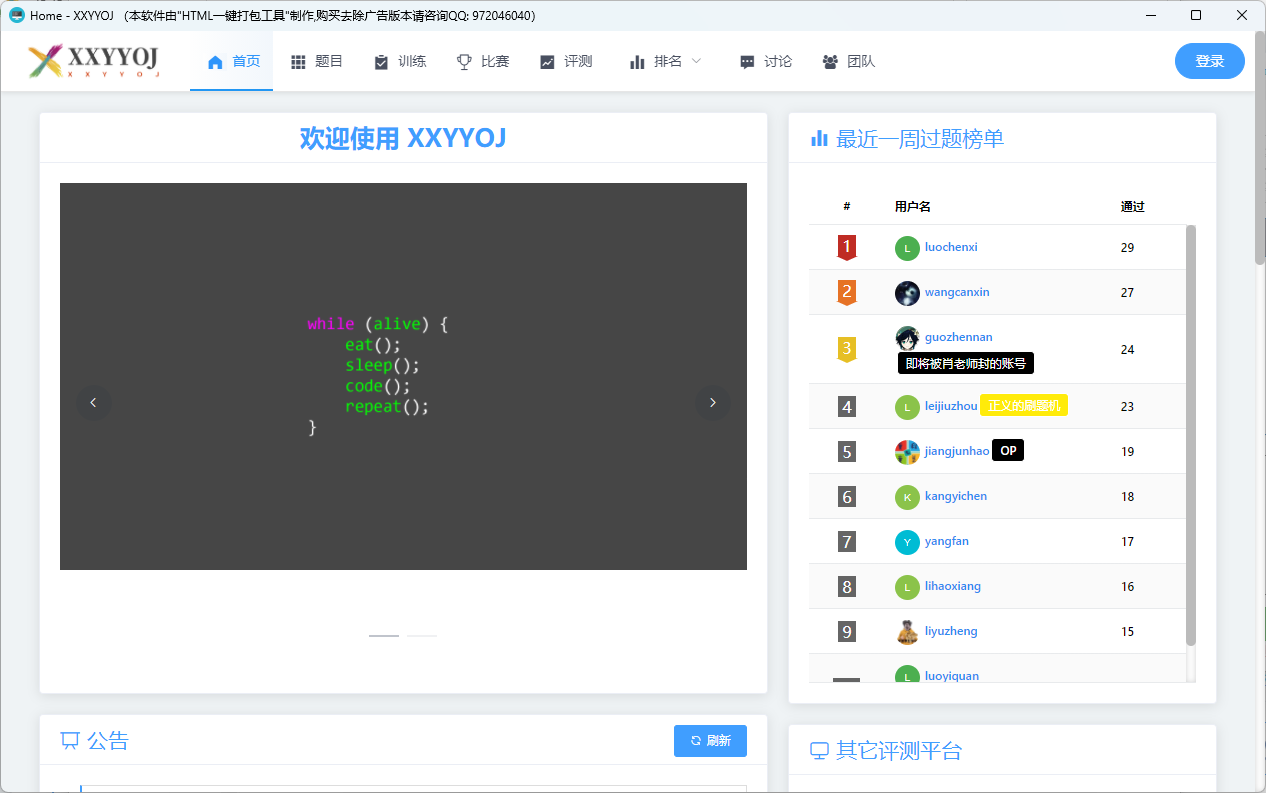Click the XXYYOJ logo

[x=94, y=61]
